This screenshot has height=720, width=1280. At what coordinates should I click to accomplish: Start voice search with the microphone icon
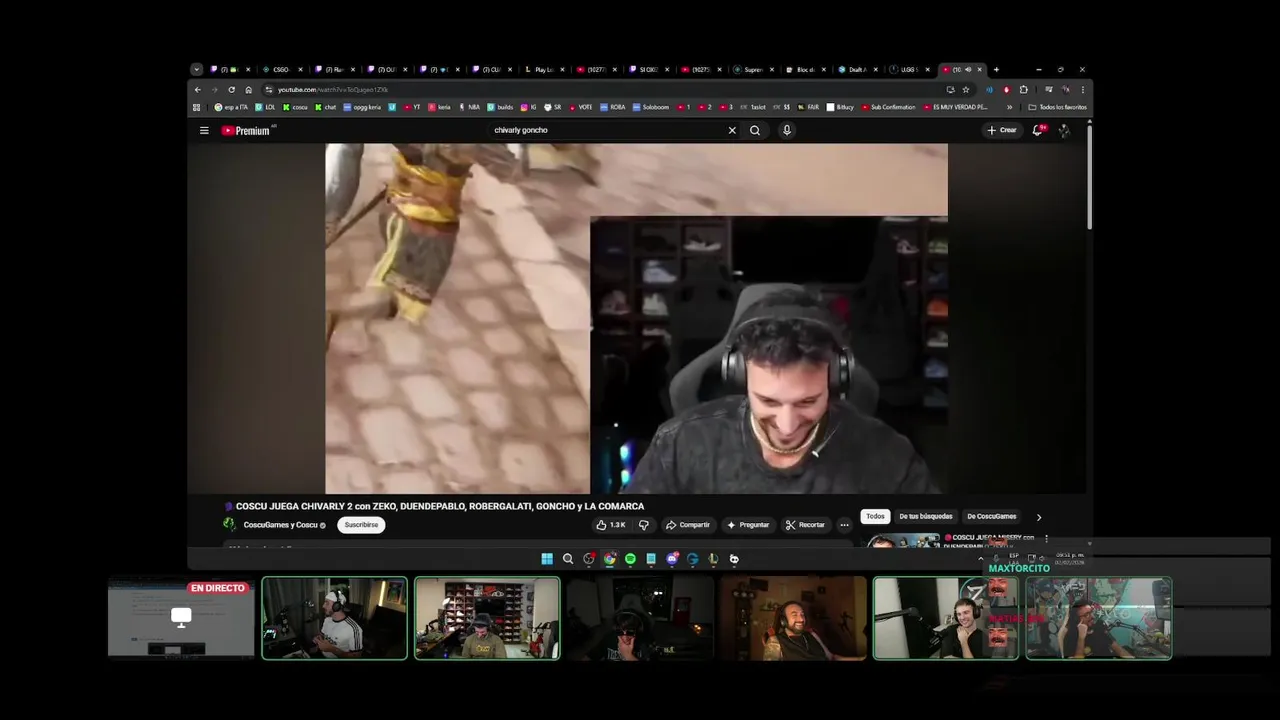point(787,130)
